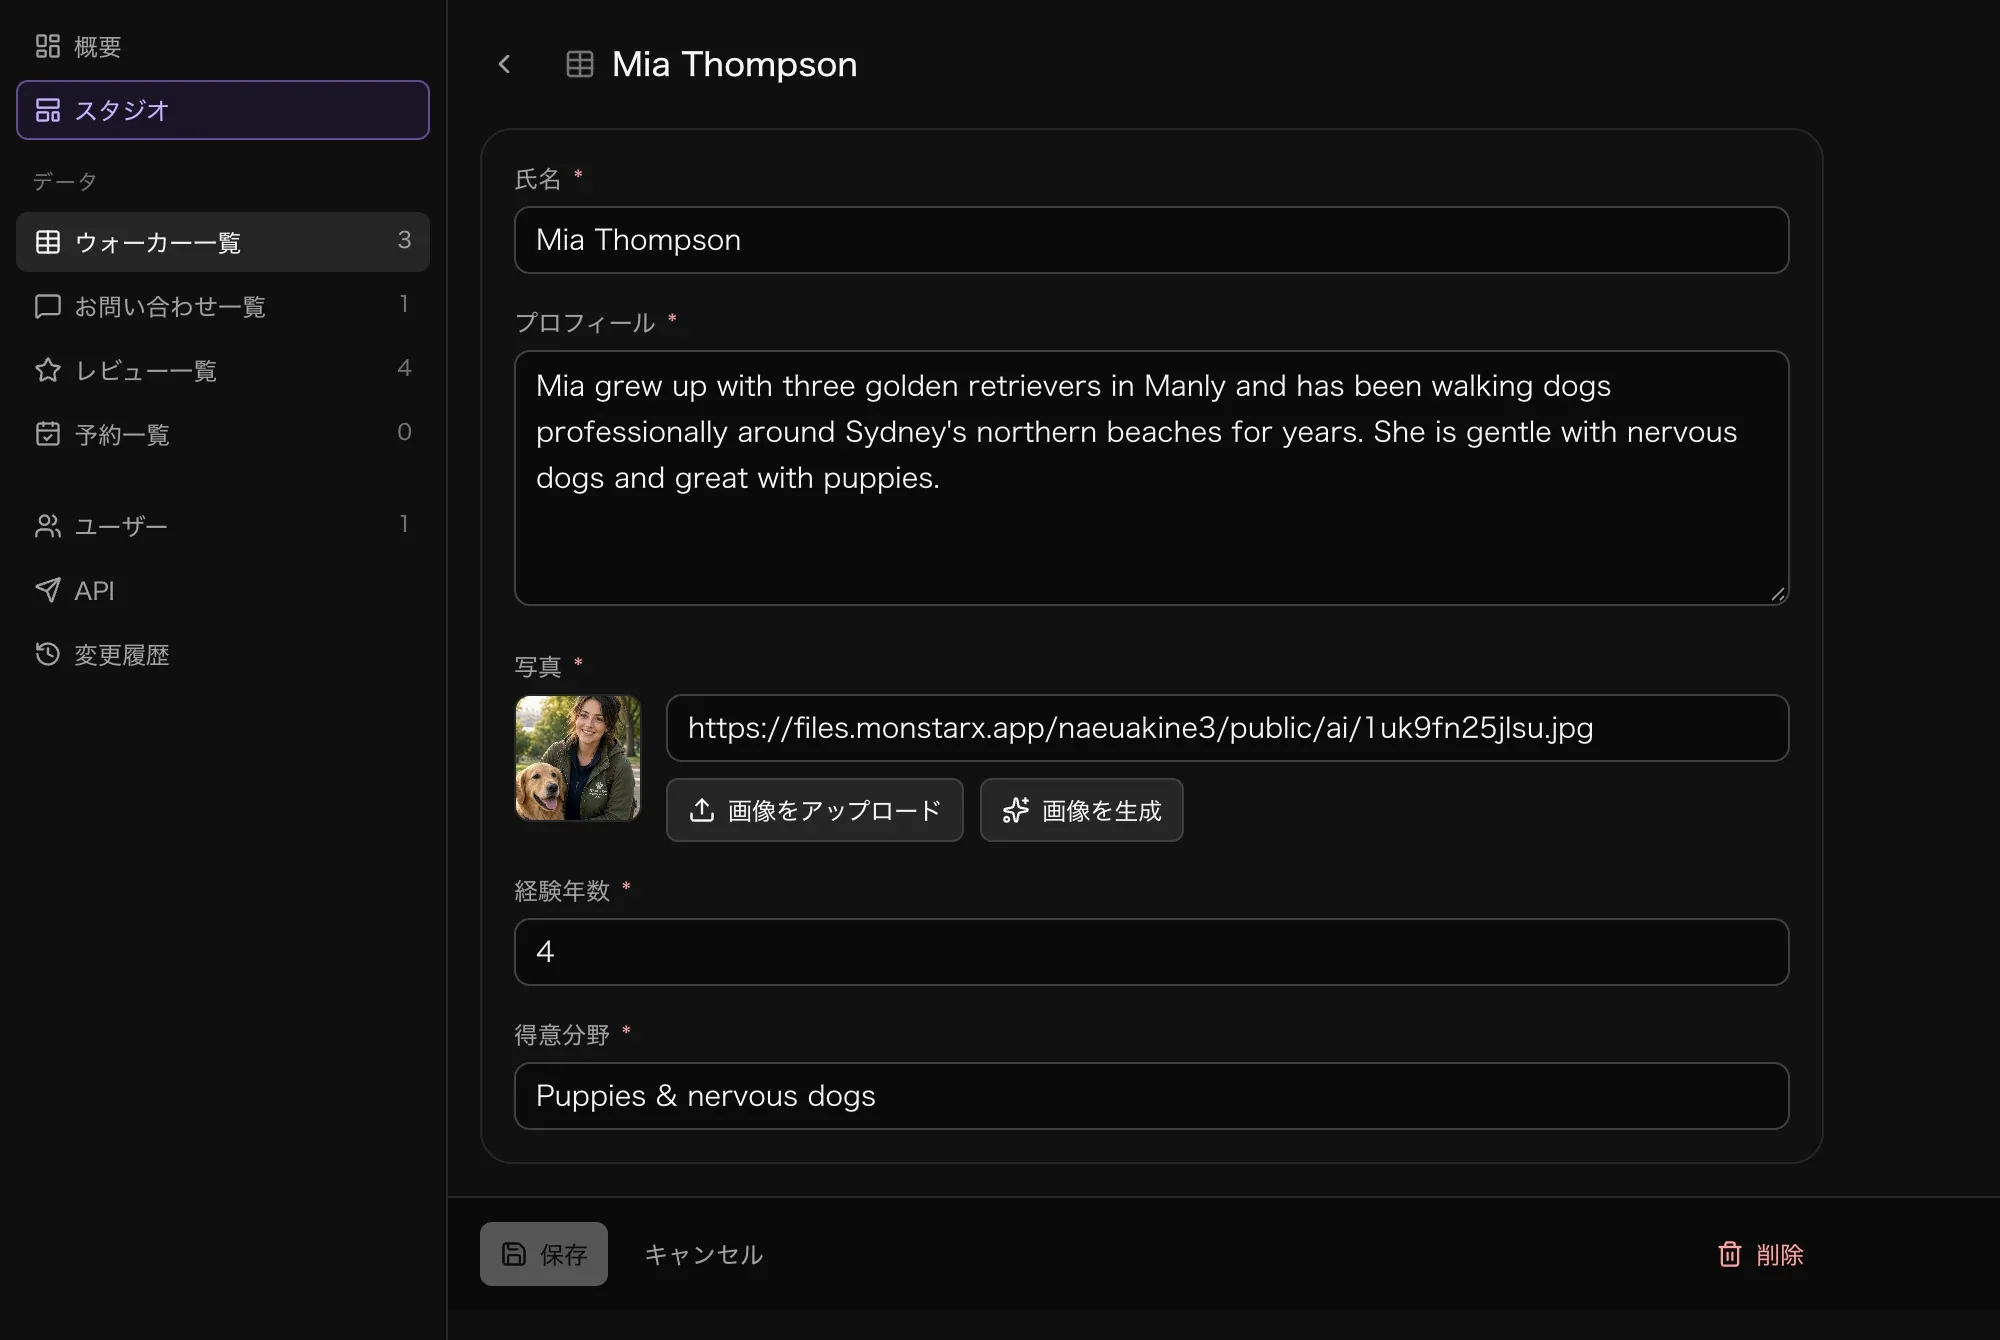Open the API page
This screenshot has height=1340, width=2000.
[222, 590]
